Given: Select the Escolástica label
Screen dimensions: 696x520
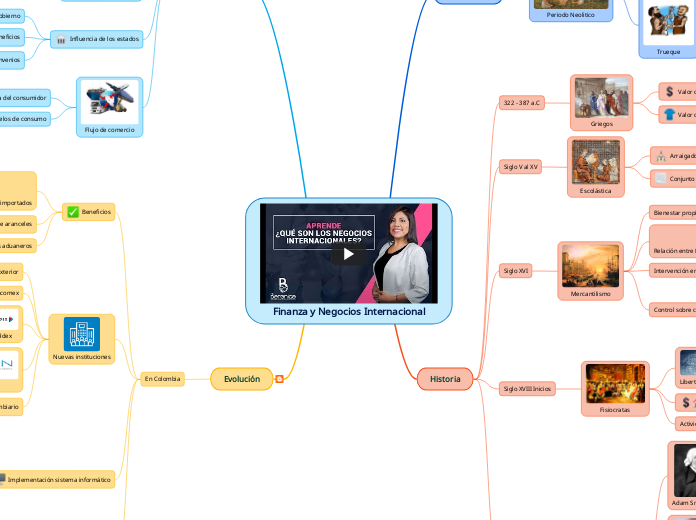Looking at the screenshot, I should tap(596, 191).
